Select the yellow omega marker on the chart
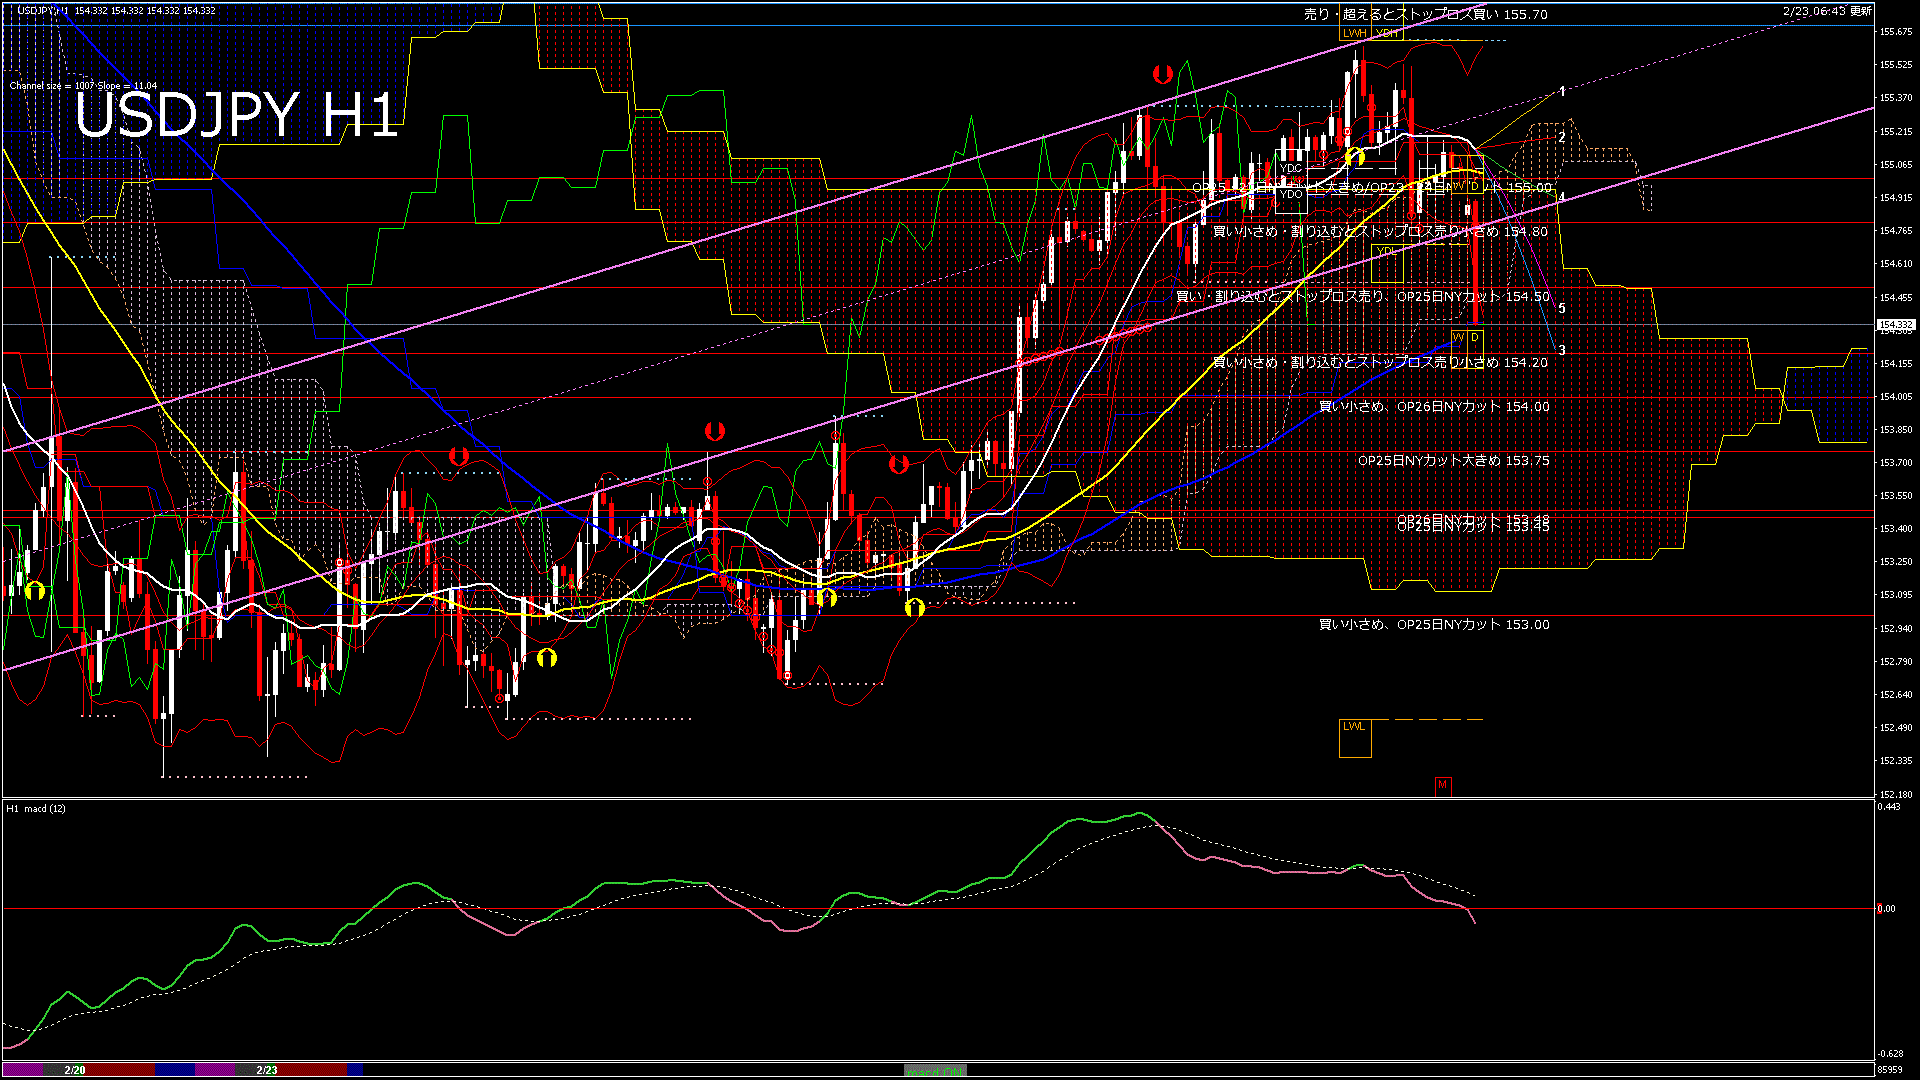 pos(1356,155)
